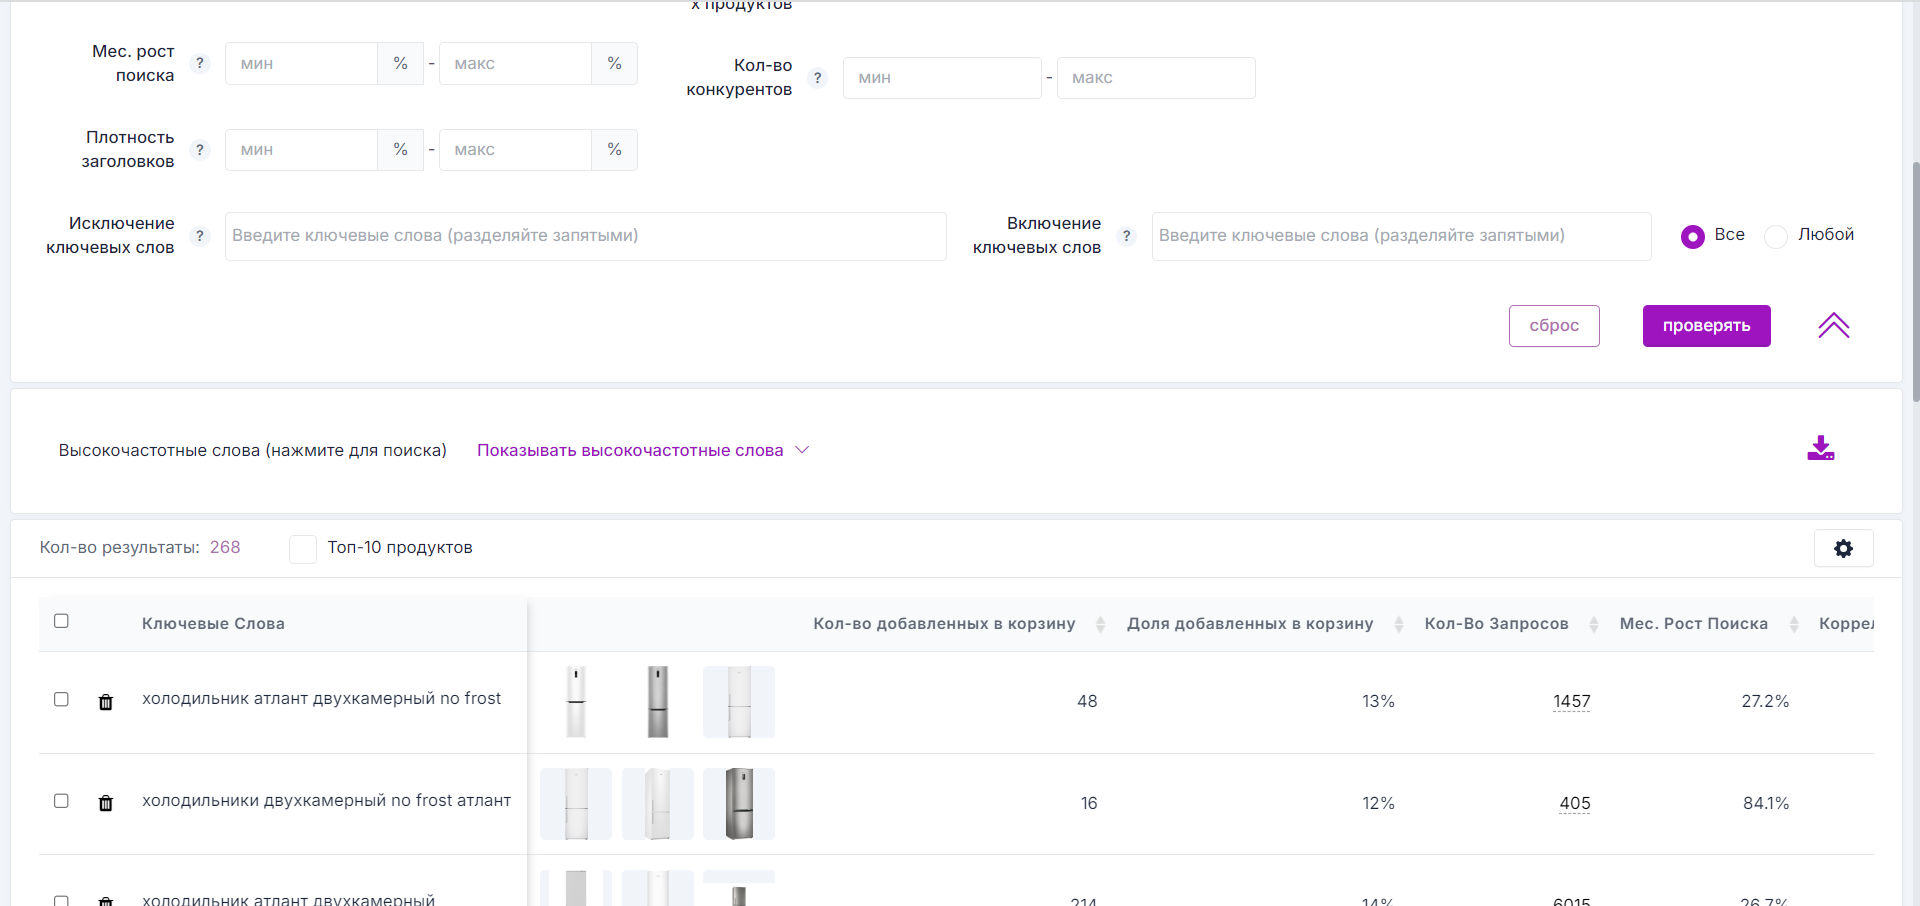Image resolution: width=1920 pixels, height=906 pixels.
Task: Click help icon for Исключение ключевых слов
Action: (200, 236)
